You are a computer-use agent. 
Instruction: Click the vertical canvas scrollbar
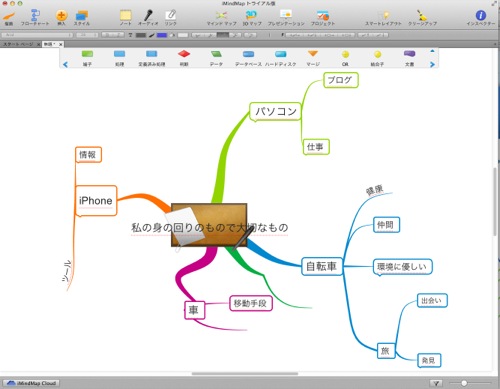(495, 202)
